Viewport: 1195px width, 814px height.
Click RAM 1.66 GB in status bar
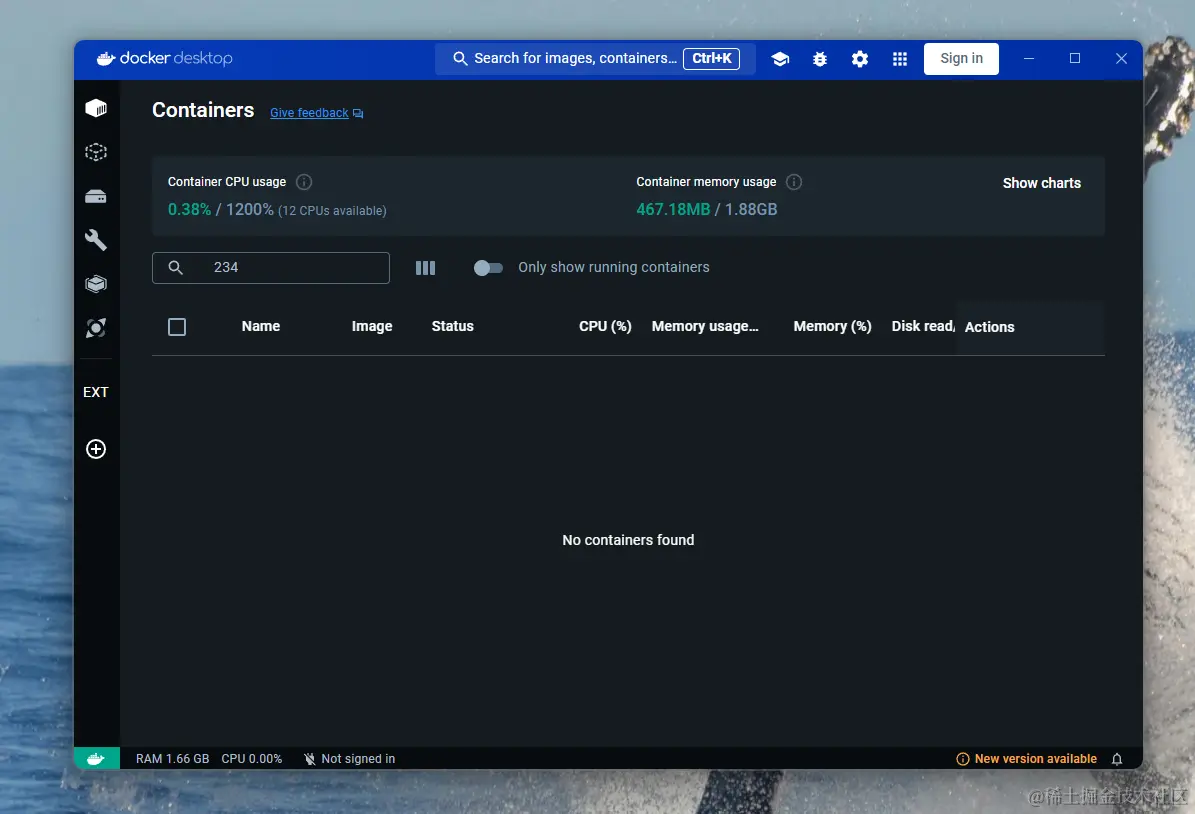(172, 759)
